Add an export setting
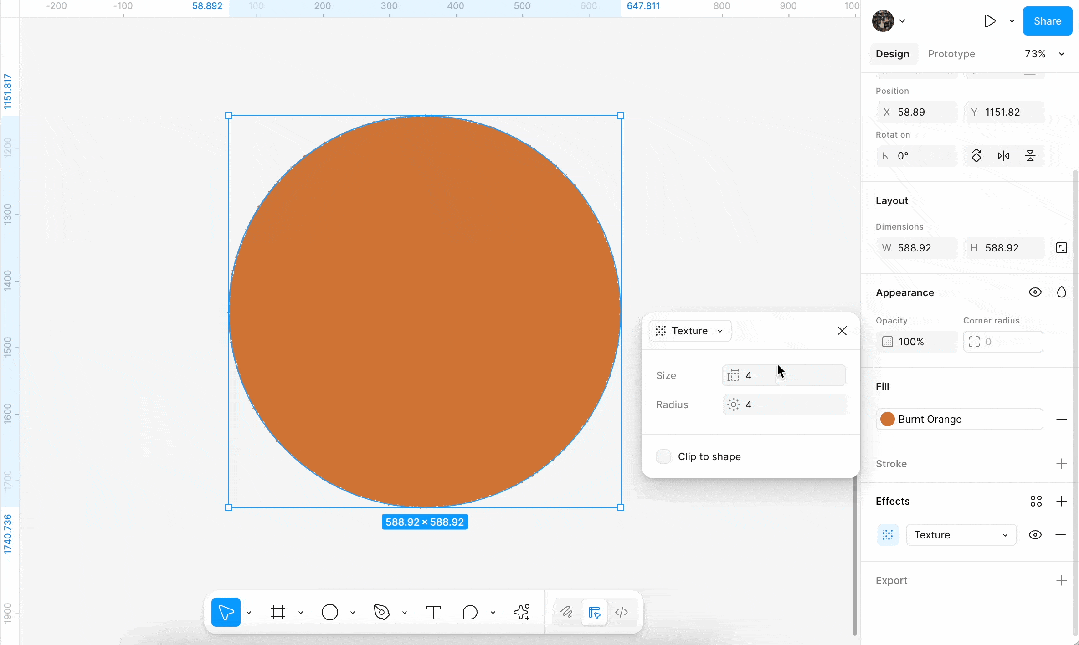This screenshot has height=645, width=1079. [1061, 581]
